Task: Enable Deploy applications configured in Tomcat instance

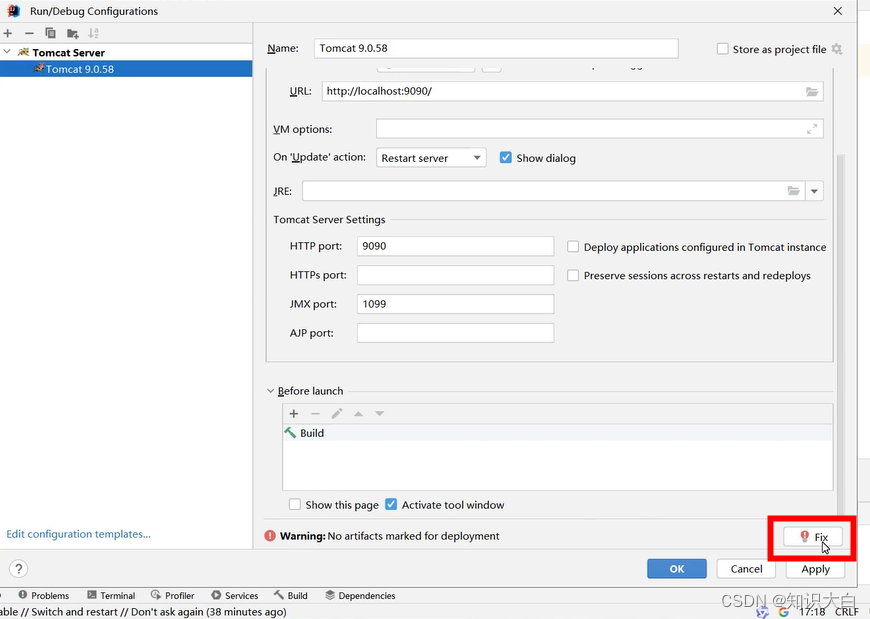Action: (573, 247)
